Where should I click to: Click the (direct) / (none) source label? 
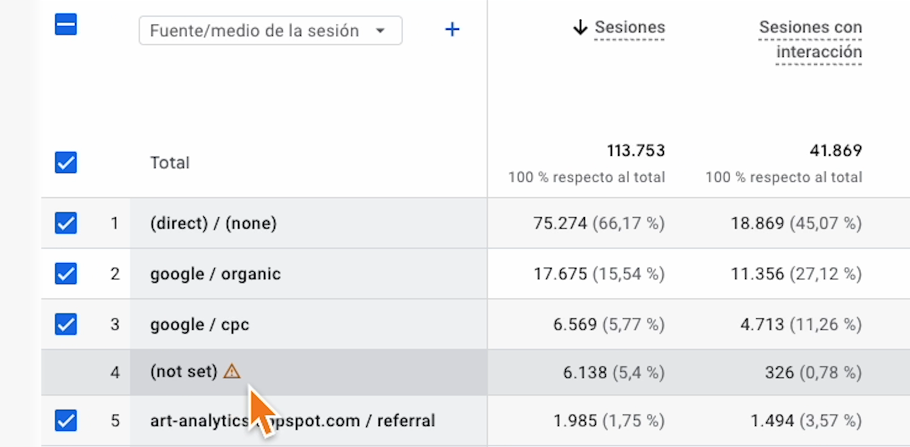[x=213, y=223]
